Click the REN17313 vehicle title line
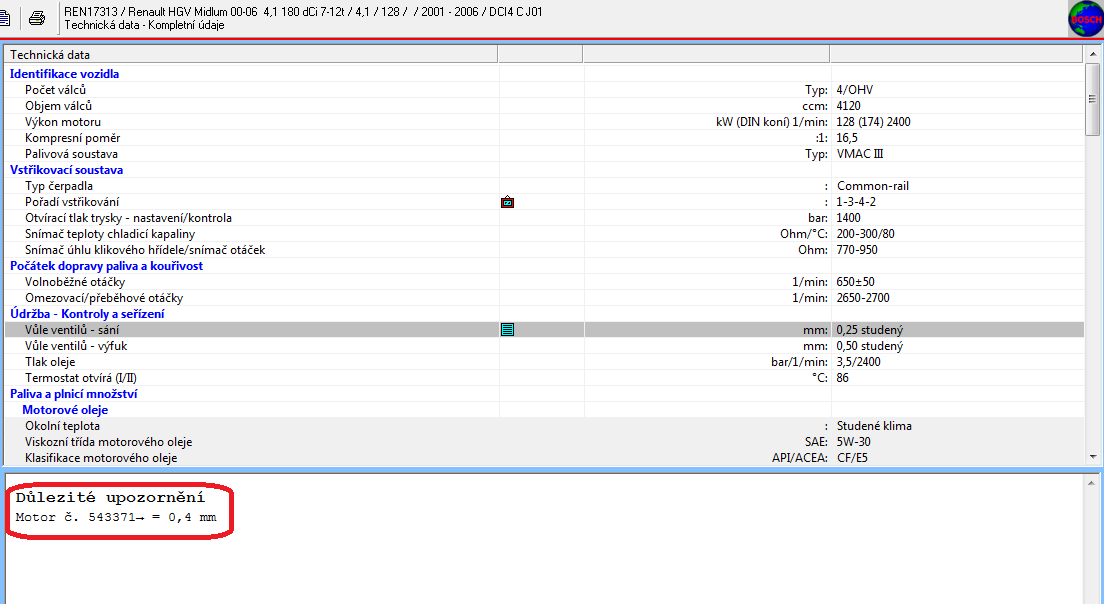Image resolution: width=1104 pixels, height=604 pixels. click(303, 12)
